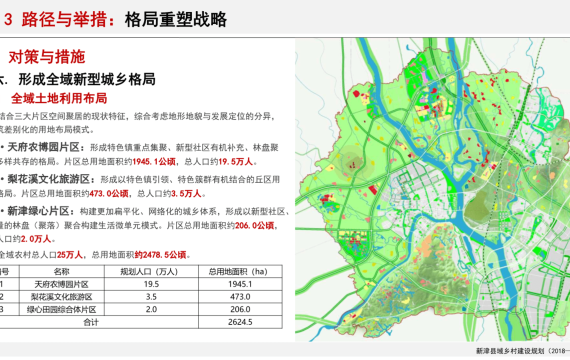Screen dimensions: 570x360
Task: Select the 对策与措施 red heading
Action: coord(47,57)
